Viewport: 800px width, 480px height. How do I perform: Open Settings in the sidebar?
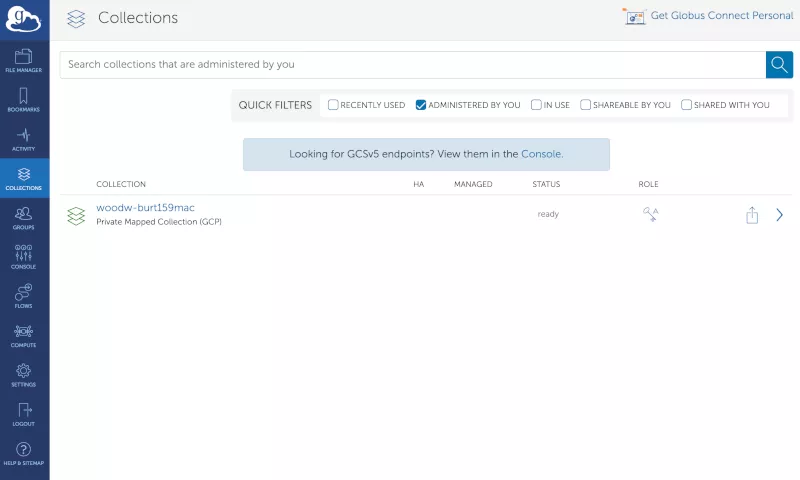tap(23, 375)
